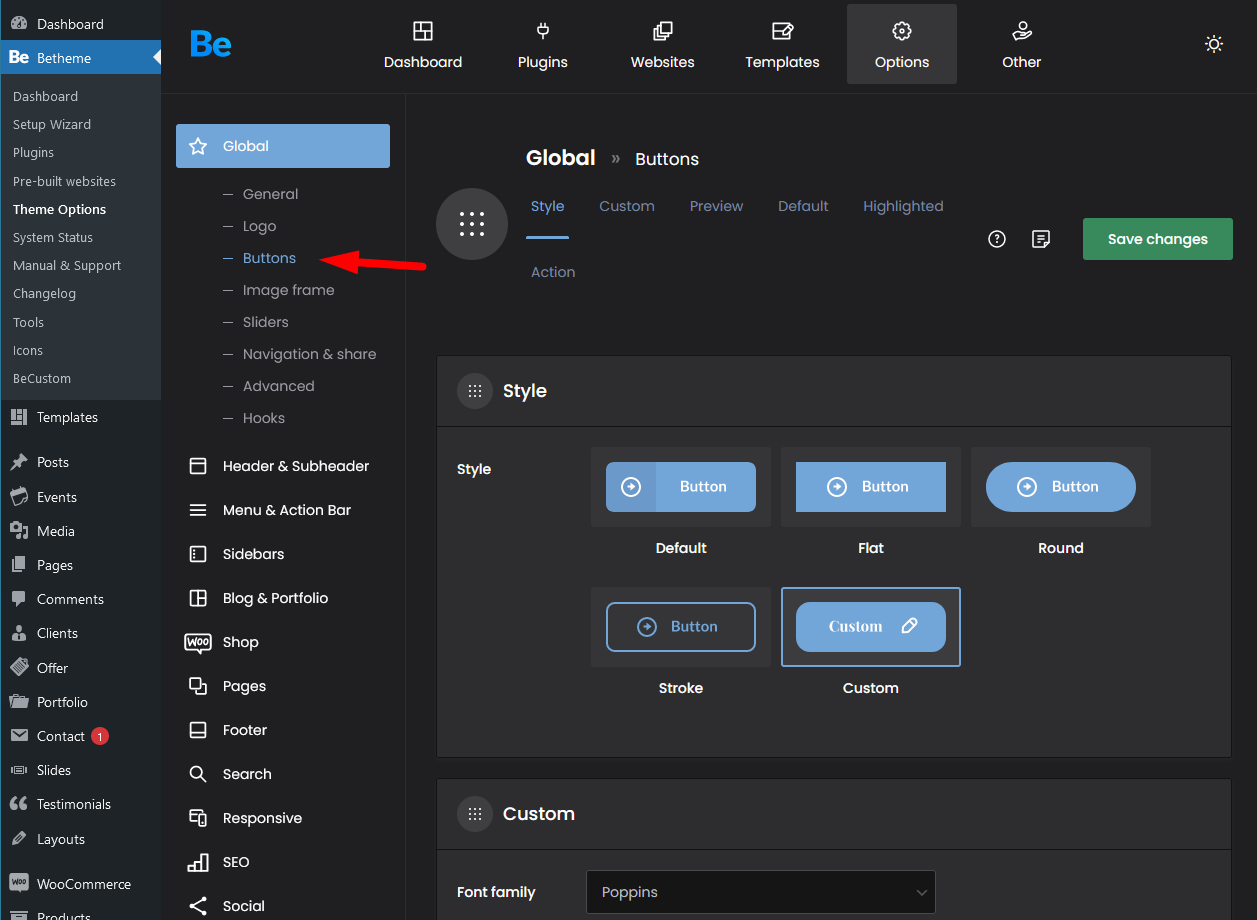Open the Templates icon in top navigation
The height and width of the screenshot is (920, 1257).
coord(783,31)
